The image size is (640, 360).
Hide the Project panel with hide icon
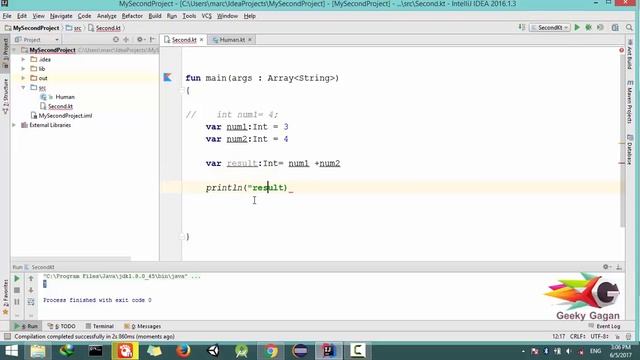(152, 40)
